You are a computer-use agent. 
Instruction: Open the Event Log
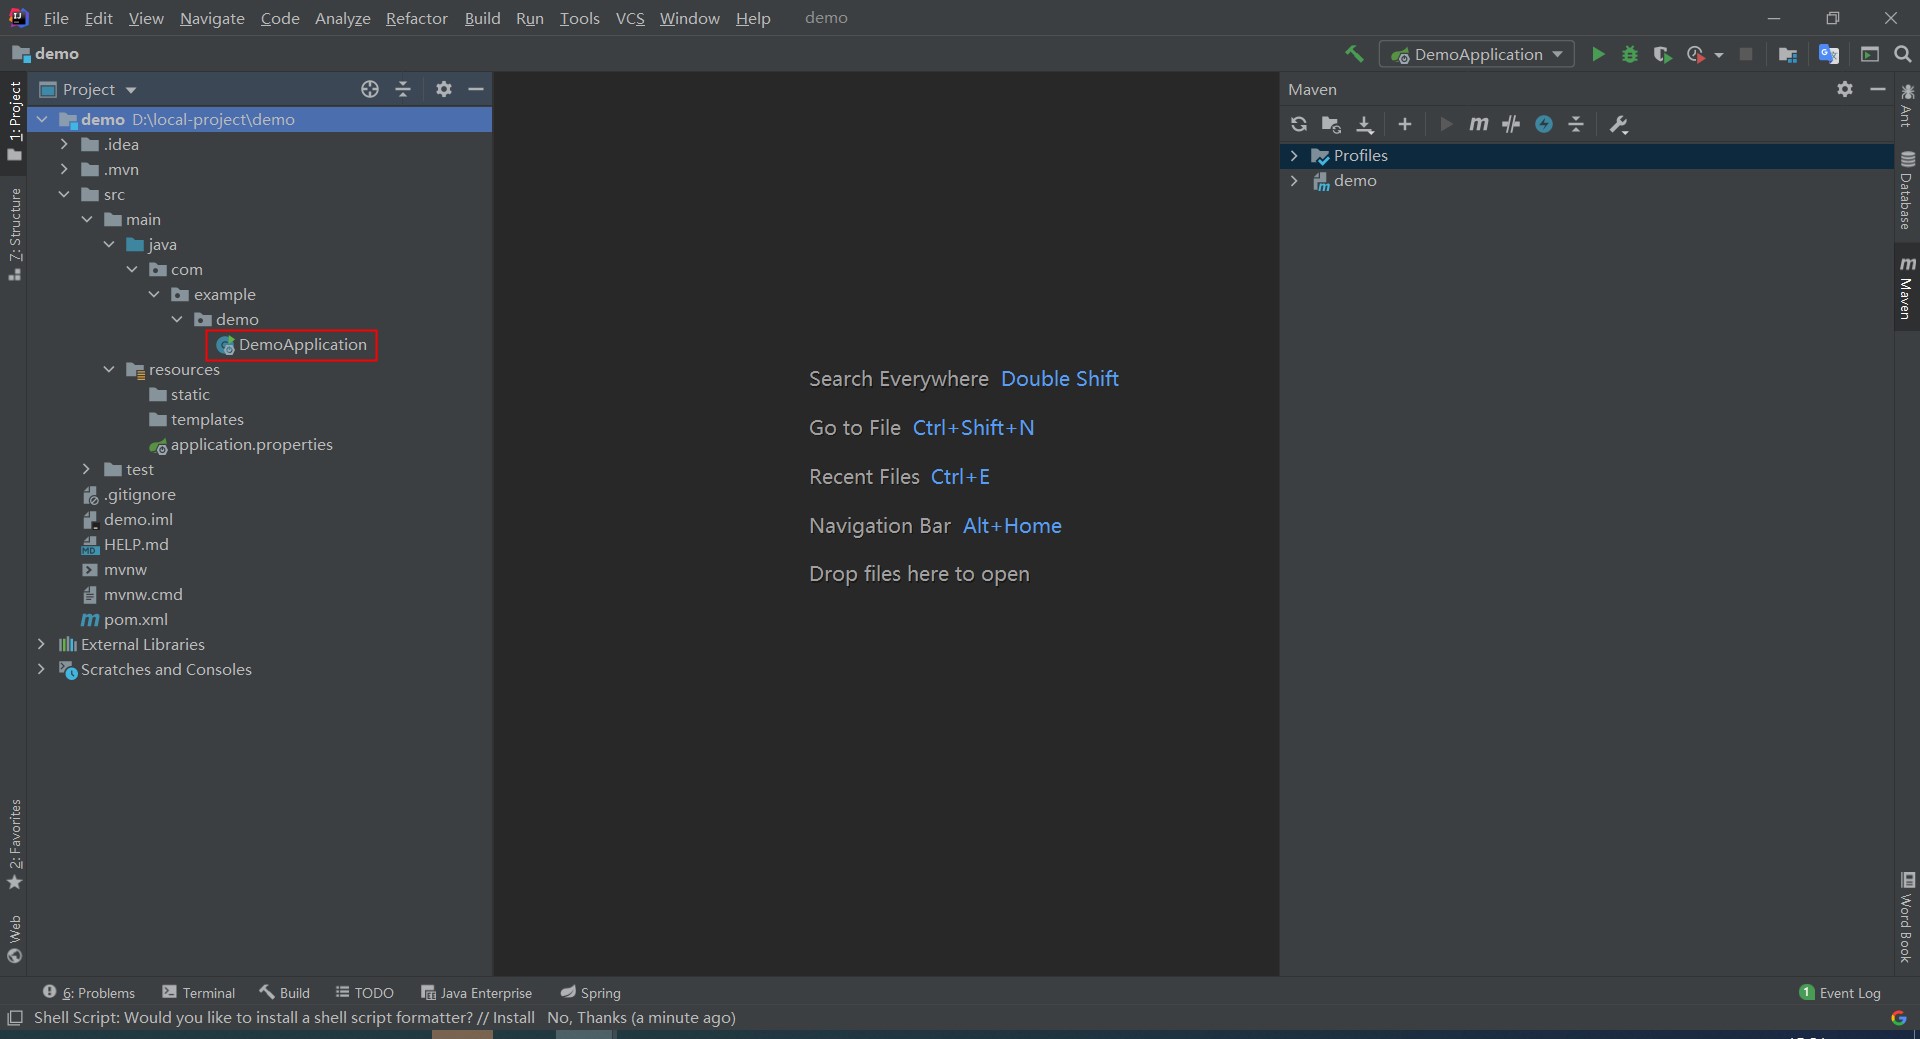point(1840,992)
